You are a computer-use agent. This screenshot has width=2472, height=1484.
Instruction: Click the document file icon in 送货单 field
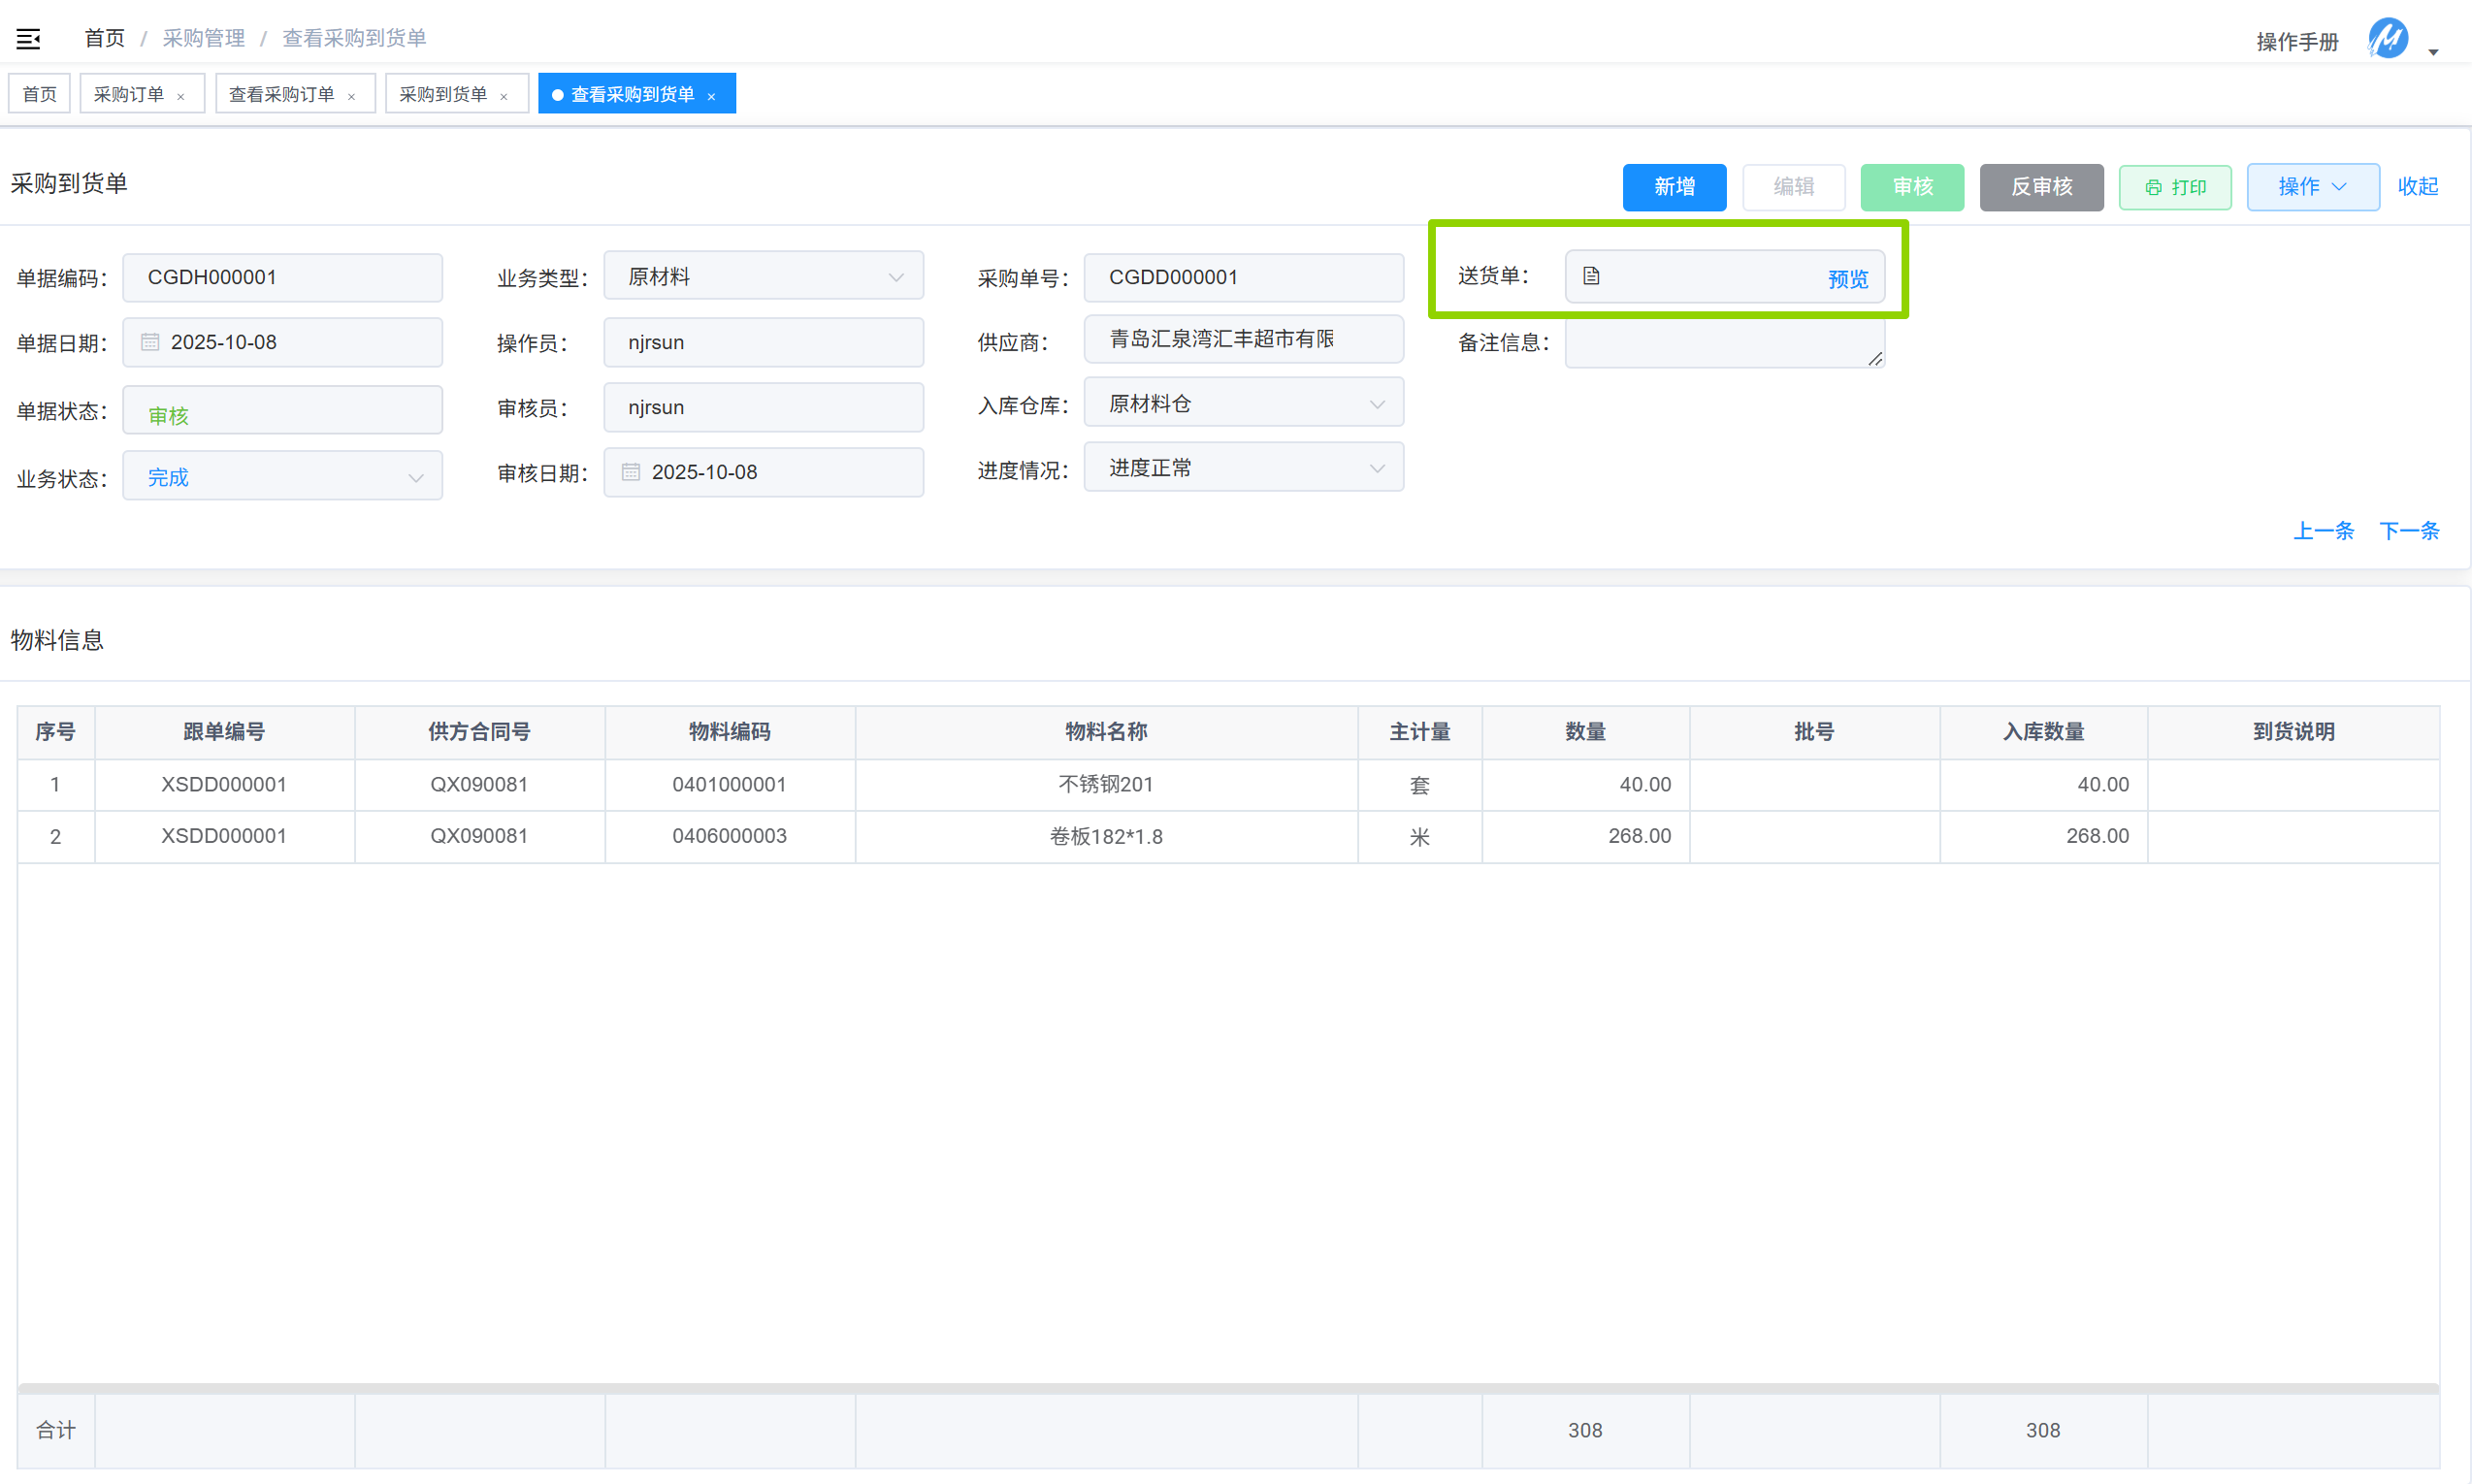(x=1591, y=276)
